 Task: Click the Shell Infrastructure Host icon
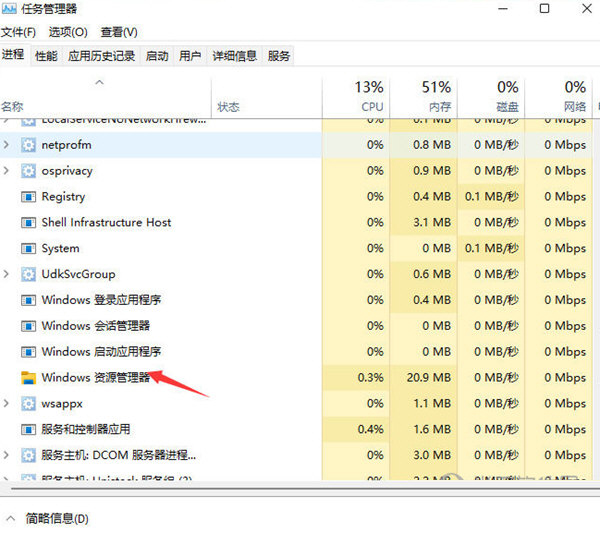click(28, 223)
